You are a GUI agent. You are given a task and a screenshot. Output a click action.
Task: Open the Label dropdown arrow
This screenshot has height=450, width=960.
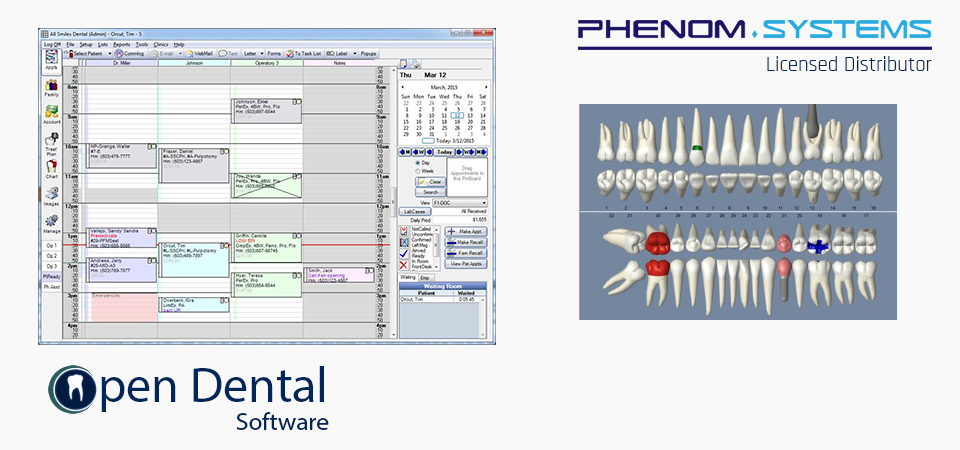point(353,53)
